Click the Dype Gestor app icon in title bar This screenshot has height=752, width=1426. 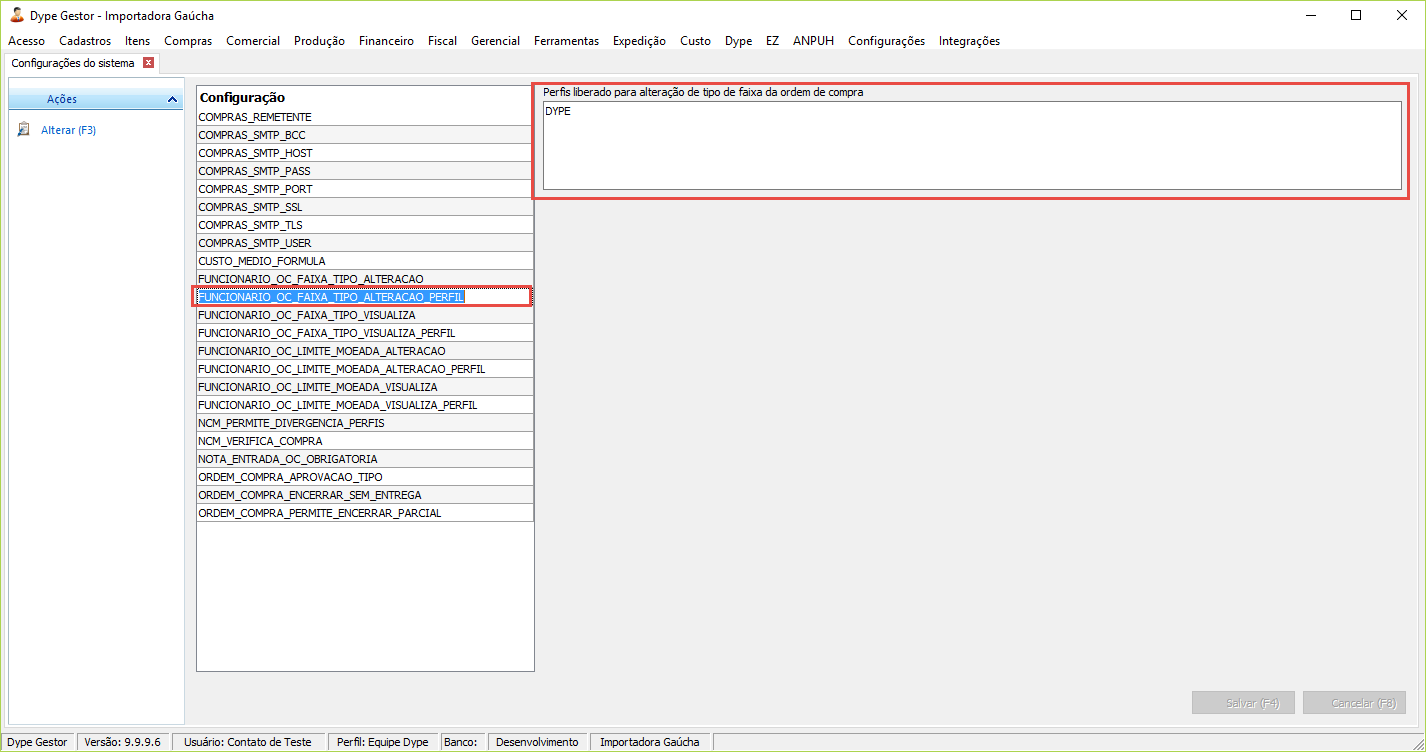[17, 15]
